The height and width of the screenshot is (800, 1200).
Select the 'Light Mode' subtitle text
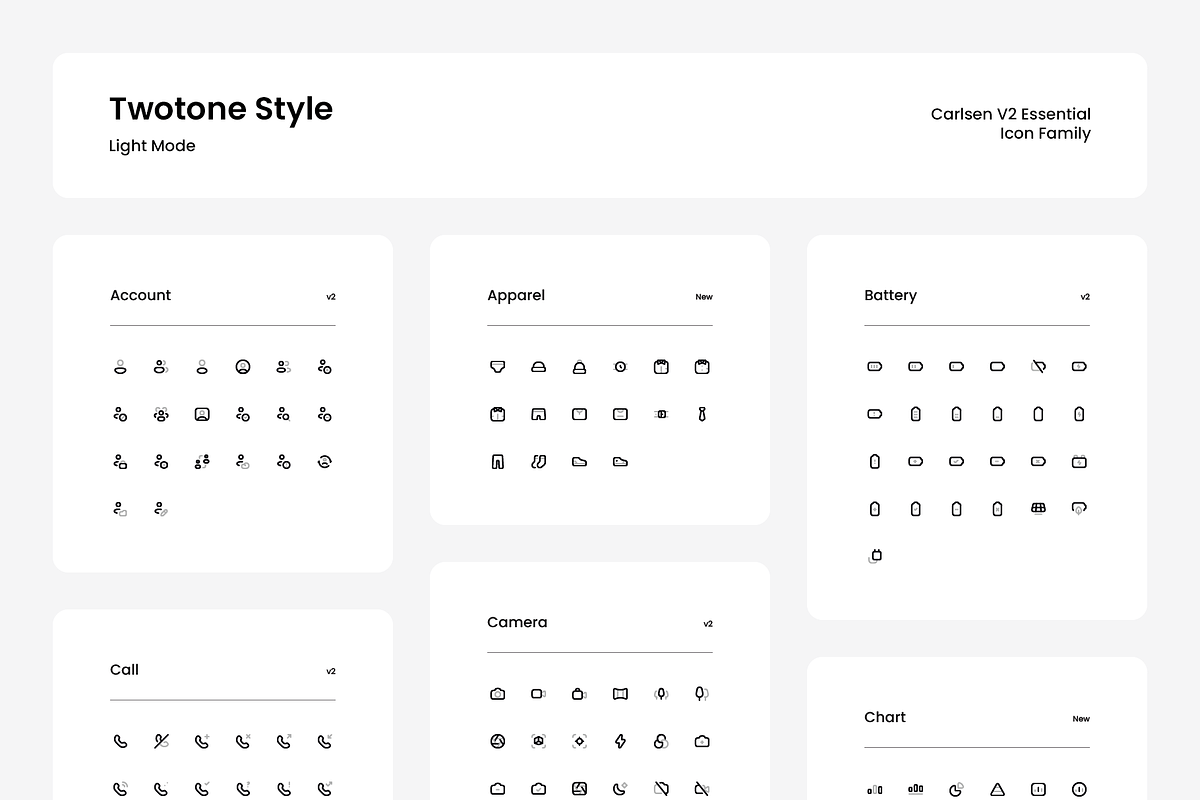[152, 146]
